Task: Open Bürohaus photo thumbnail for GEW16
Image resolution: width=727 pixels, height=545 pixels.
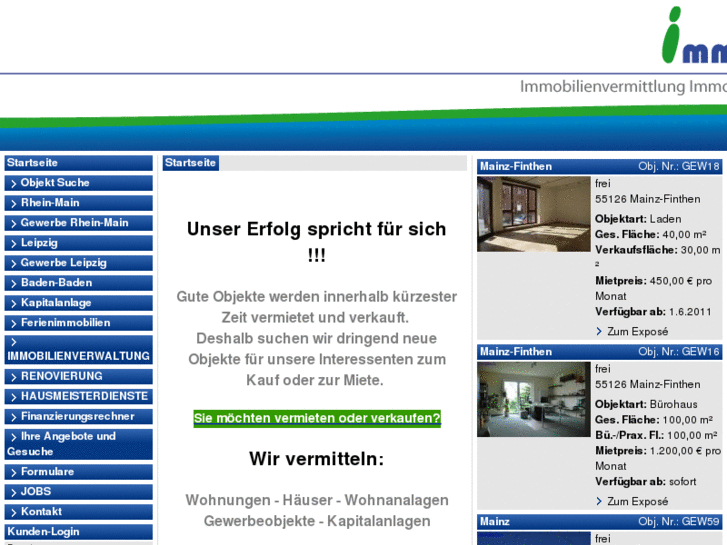Action: click(534, 399)
